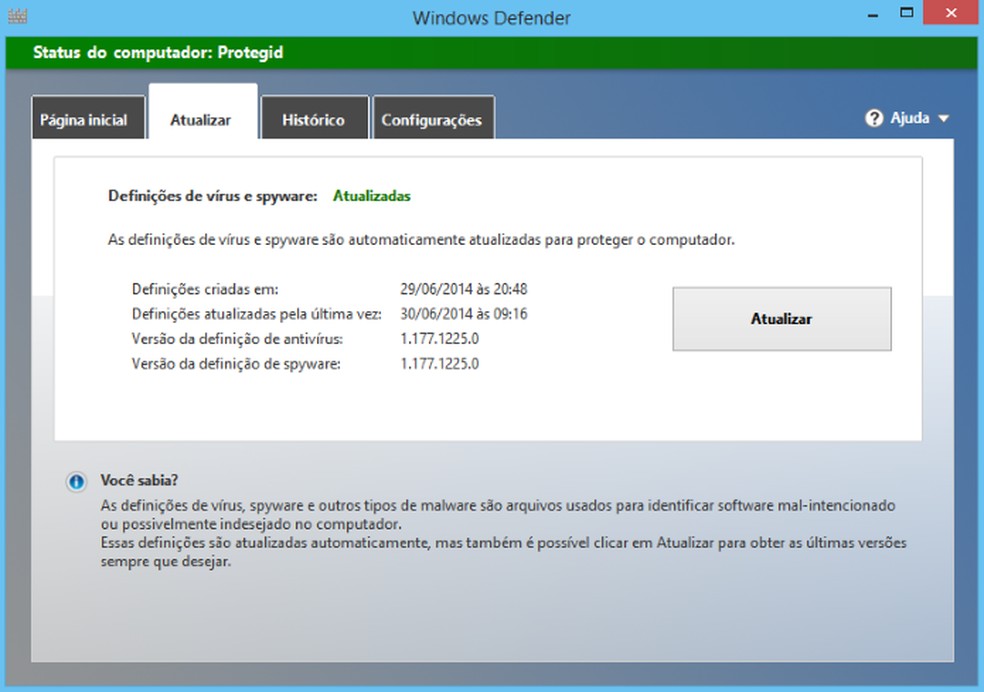Expand the chevron arrow next to Ajuda
Screen dimensions: 984x692
coord(941,118)
